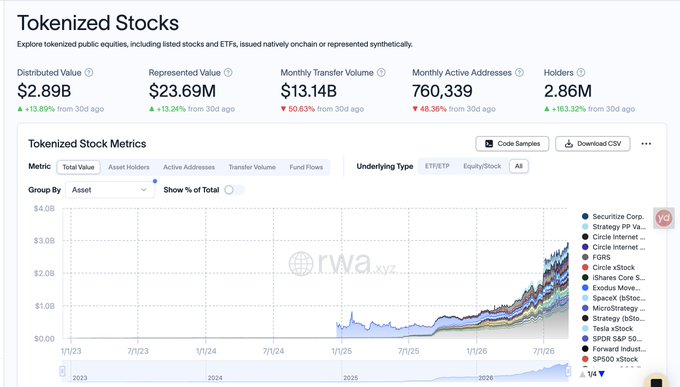The width and height of the screenshot is (680, 387).
Task: Click the Tokenized Stock Metrics title
Action: 87,144
